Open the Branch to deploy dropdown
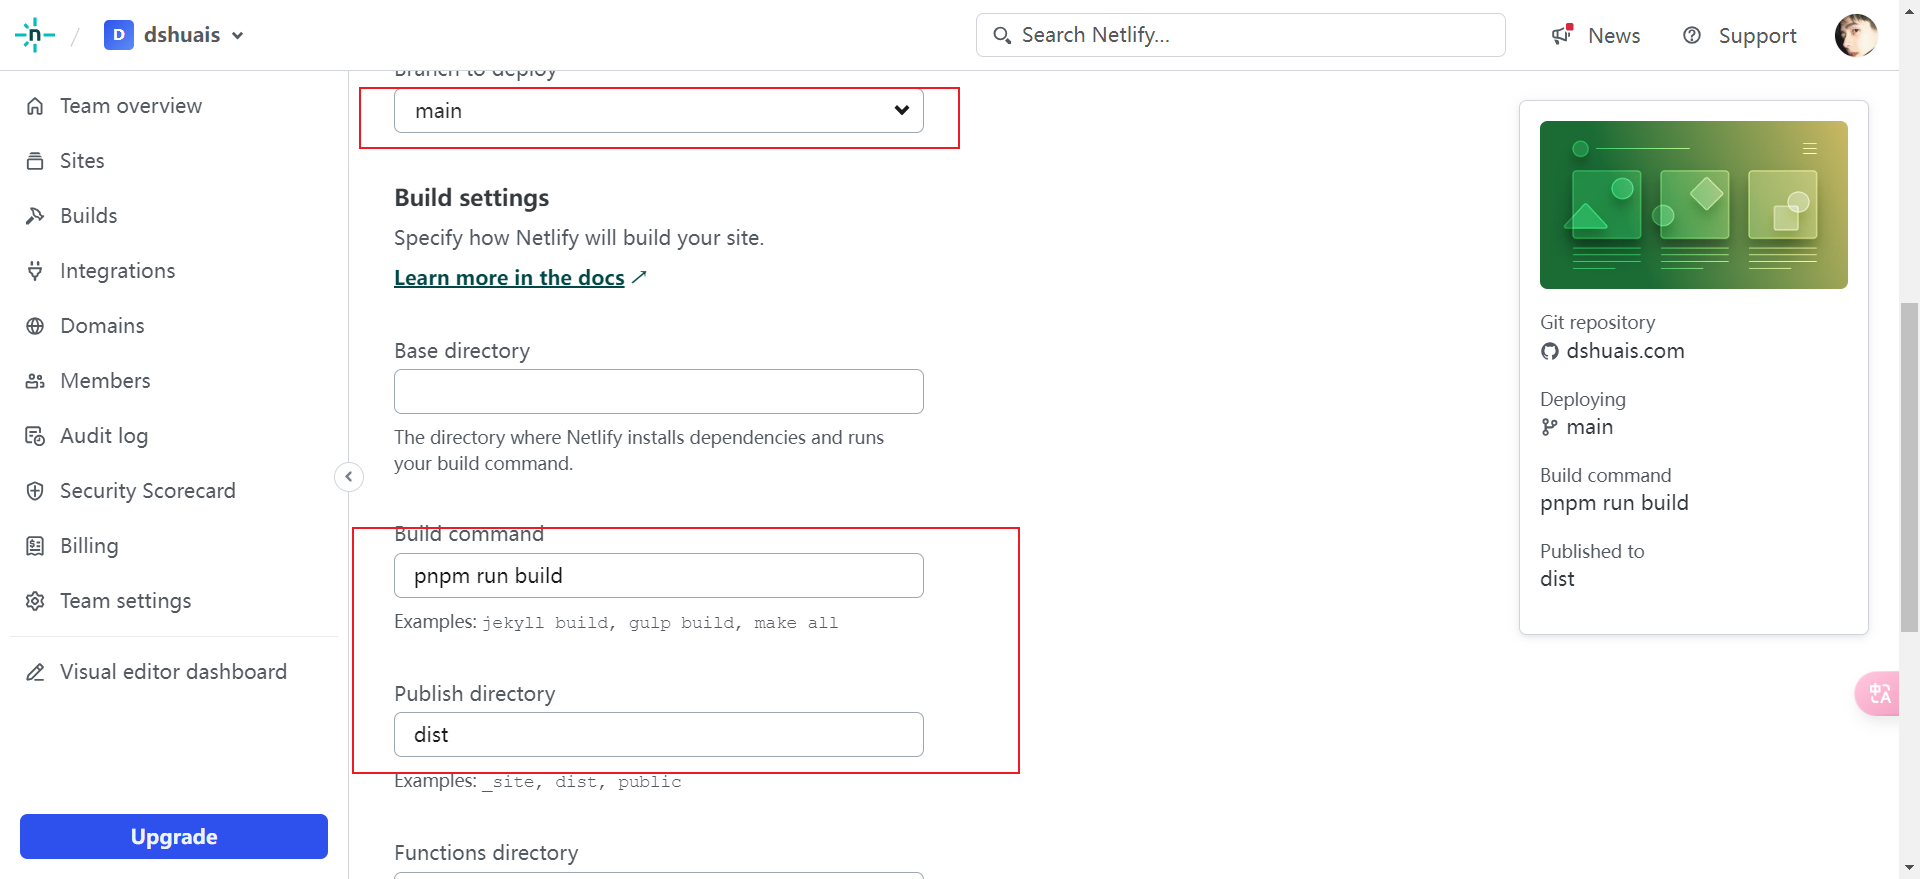This screenshot has height=879, width=1920. point(659,111)
